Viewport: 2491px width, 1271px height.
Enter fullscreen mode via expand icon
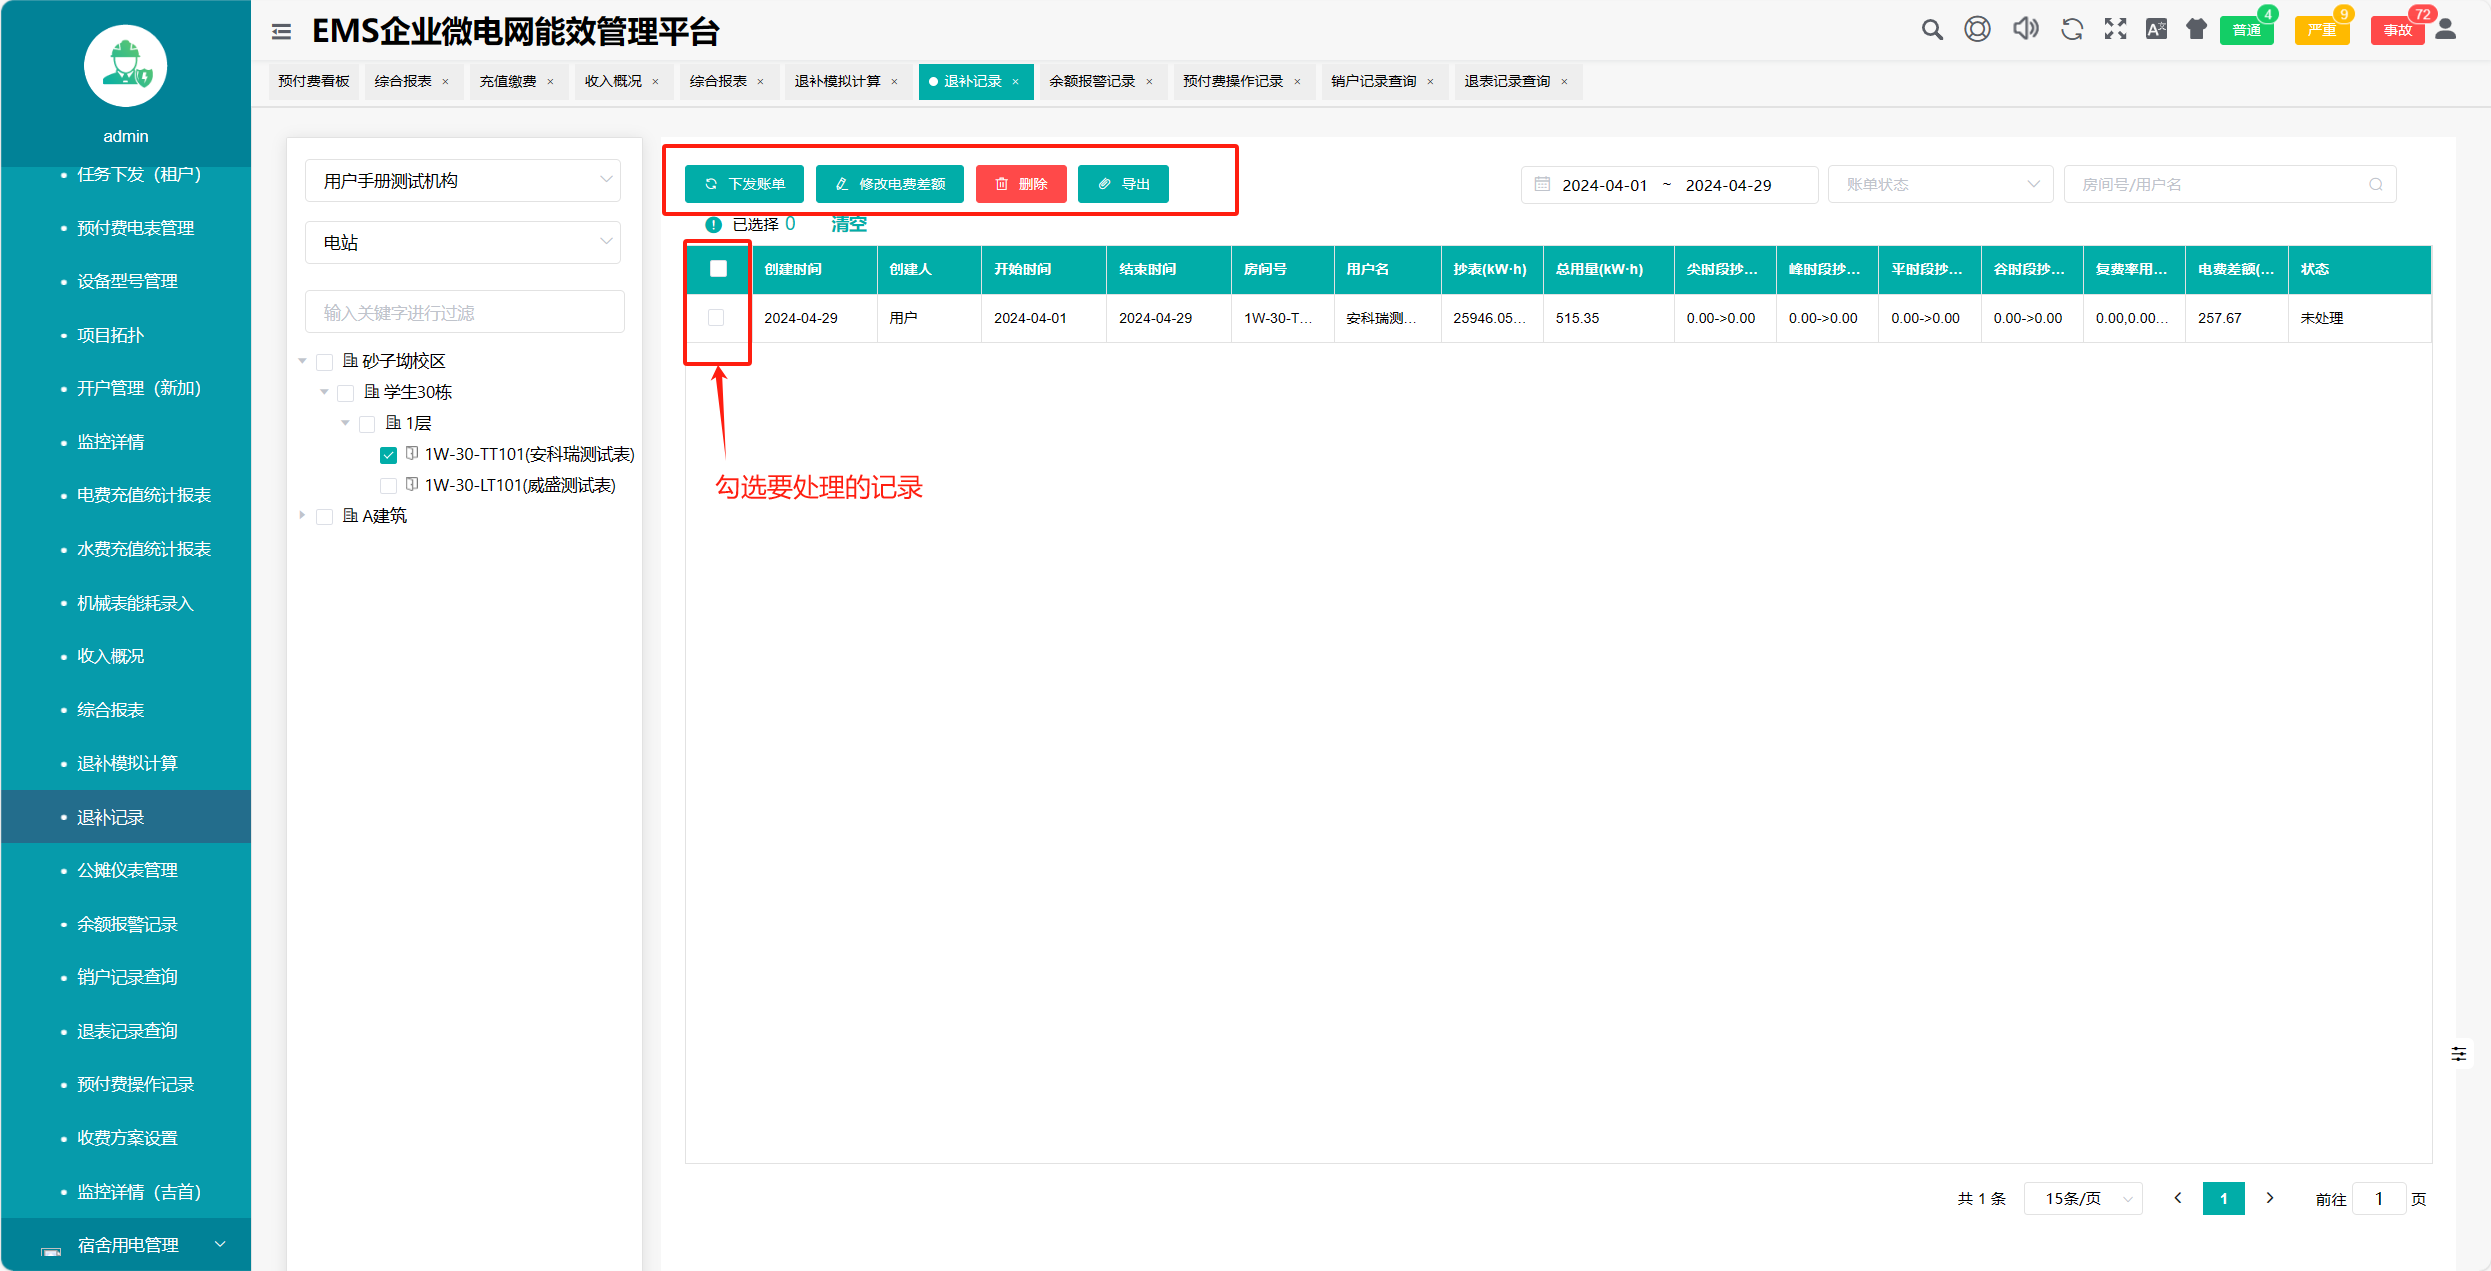pos(2115,29)
